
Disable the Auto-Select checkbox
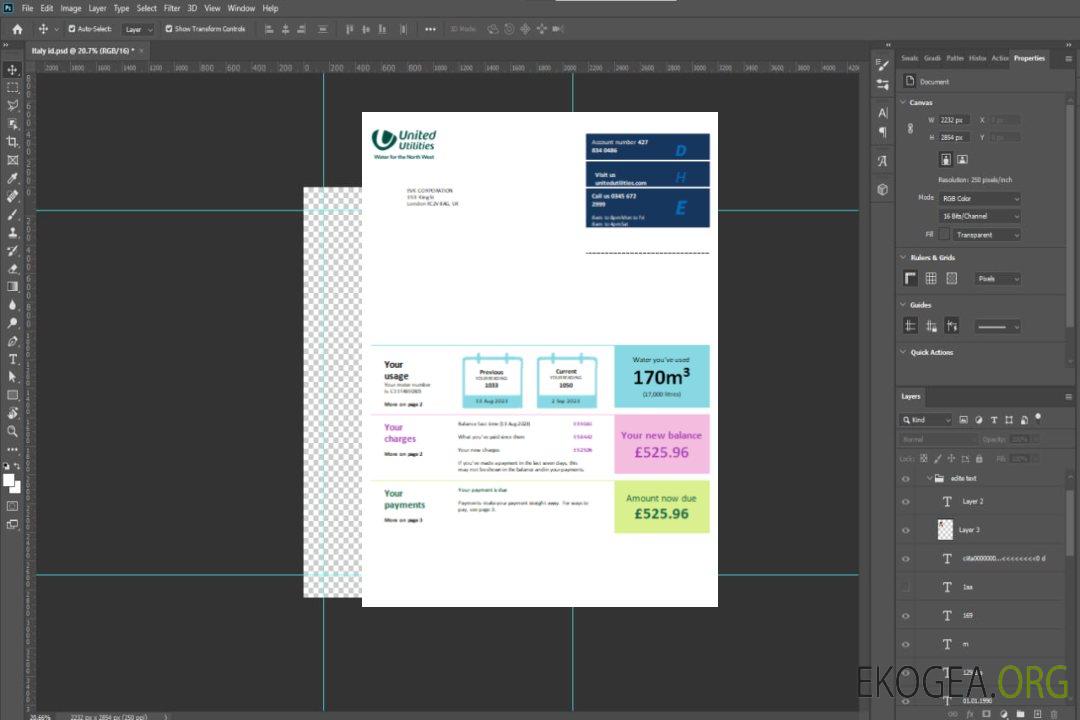pyautogui.click(x=71, y=29)
